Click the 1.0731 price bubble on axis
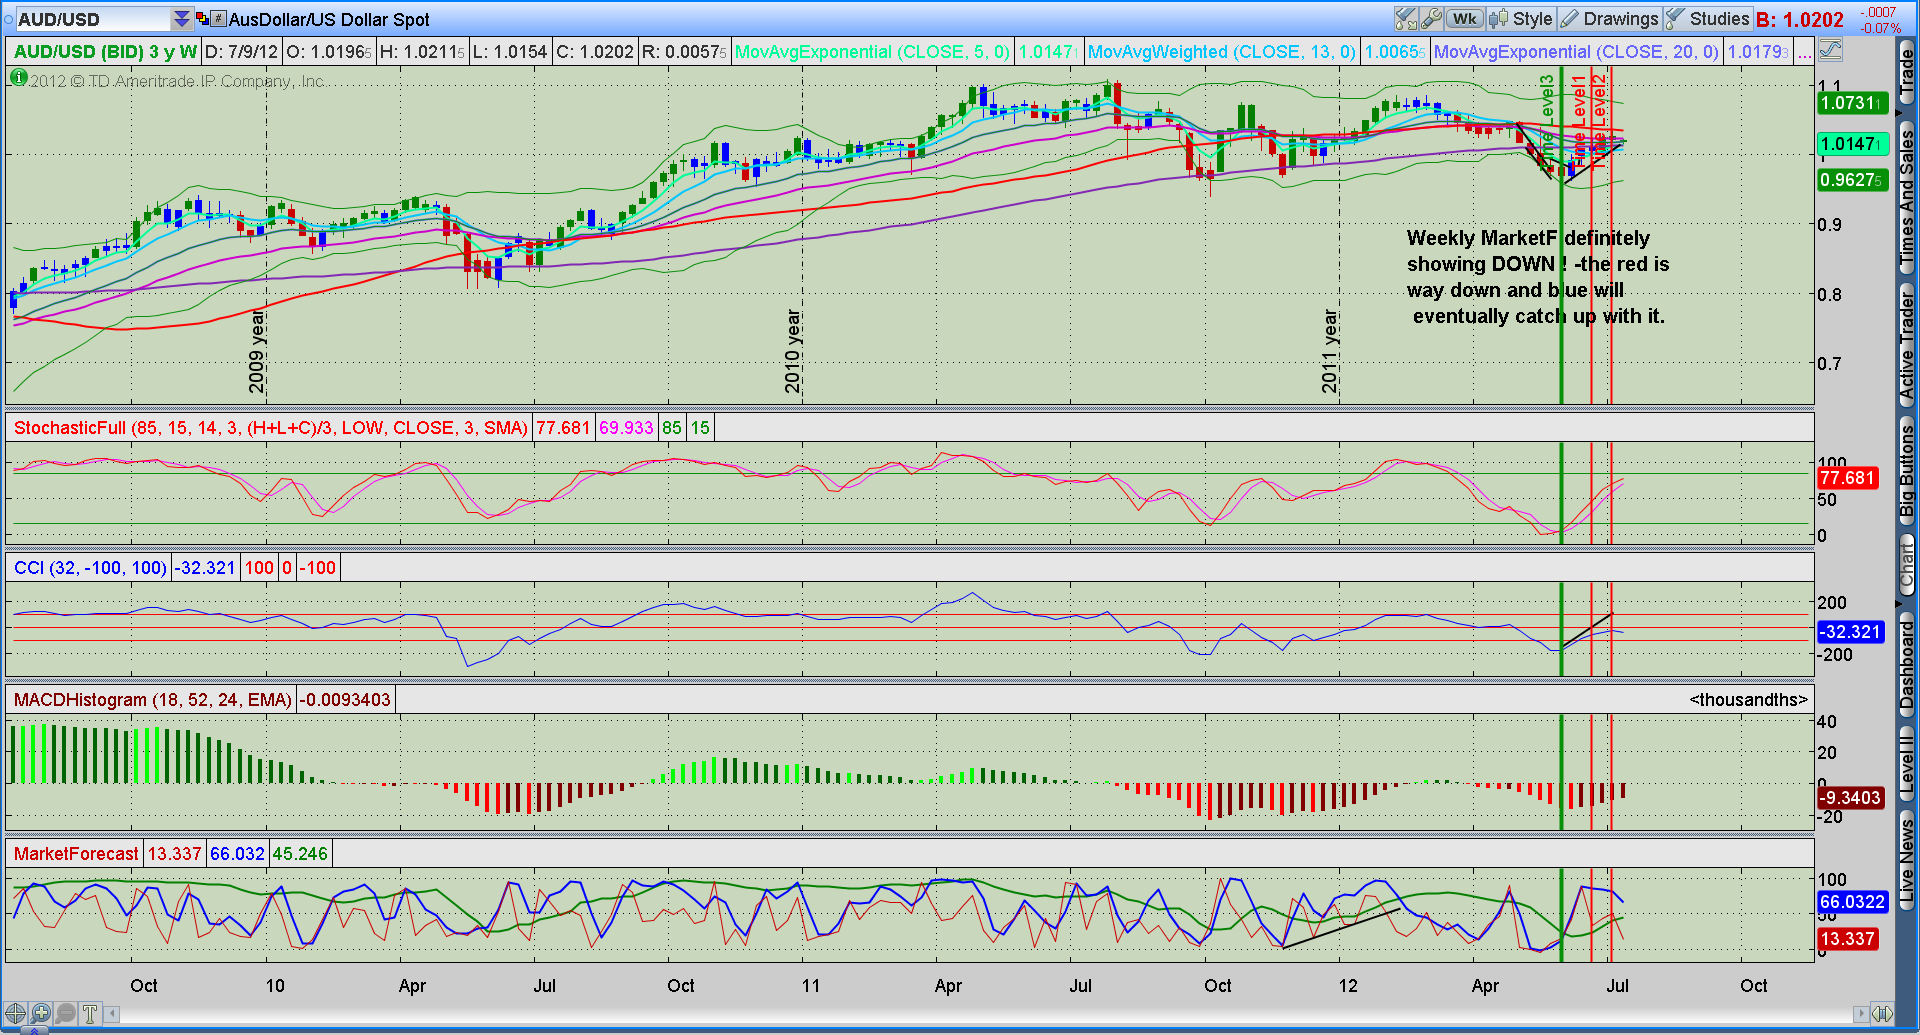The height and width of the screenshot is (1035, 1920). [1851, 103]
